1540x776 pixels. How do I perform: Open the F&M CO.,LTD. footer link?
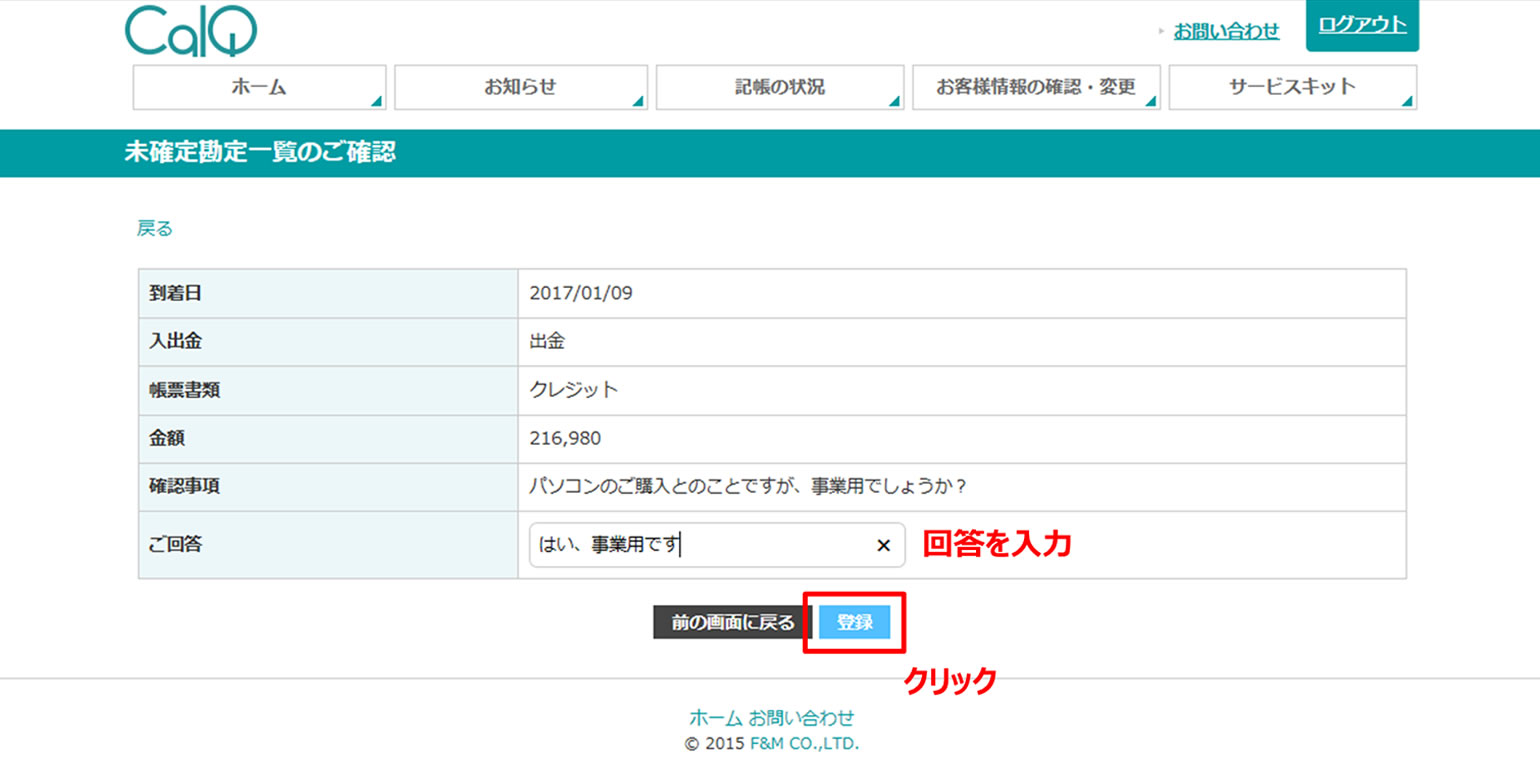click(805, 743)
